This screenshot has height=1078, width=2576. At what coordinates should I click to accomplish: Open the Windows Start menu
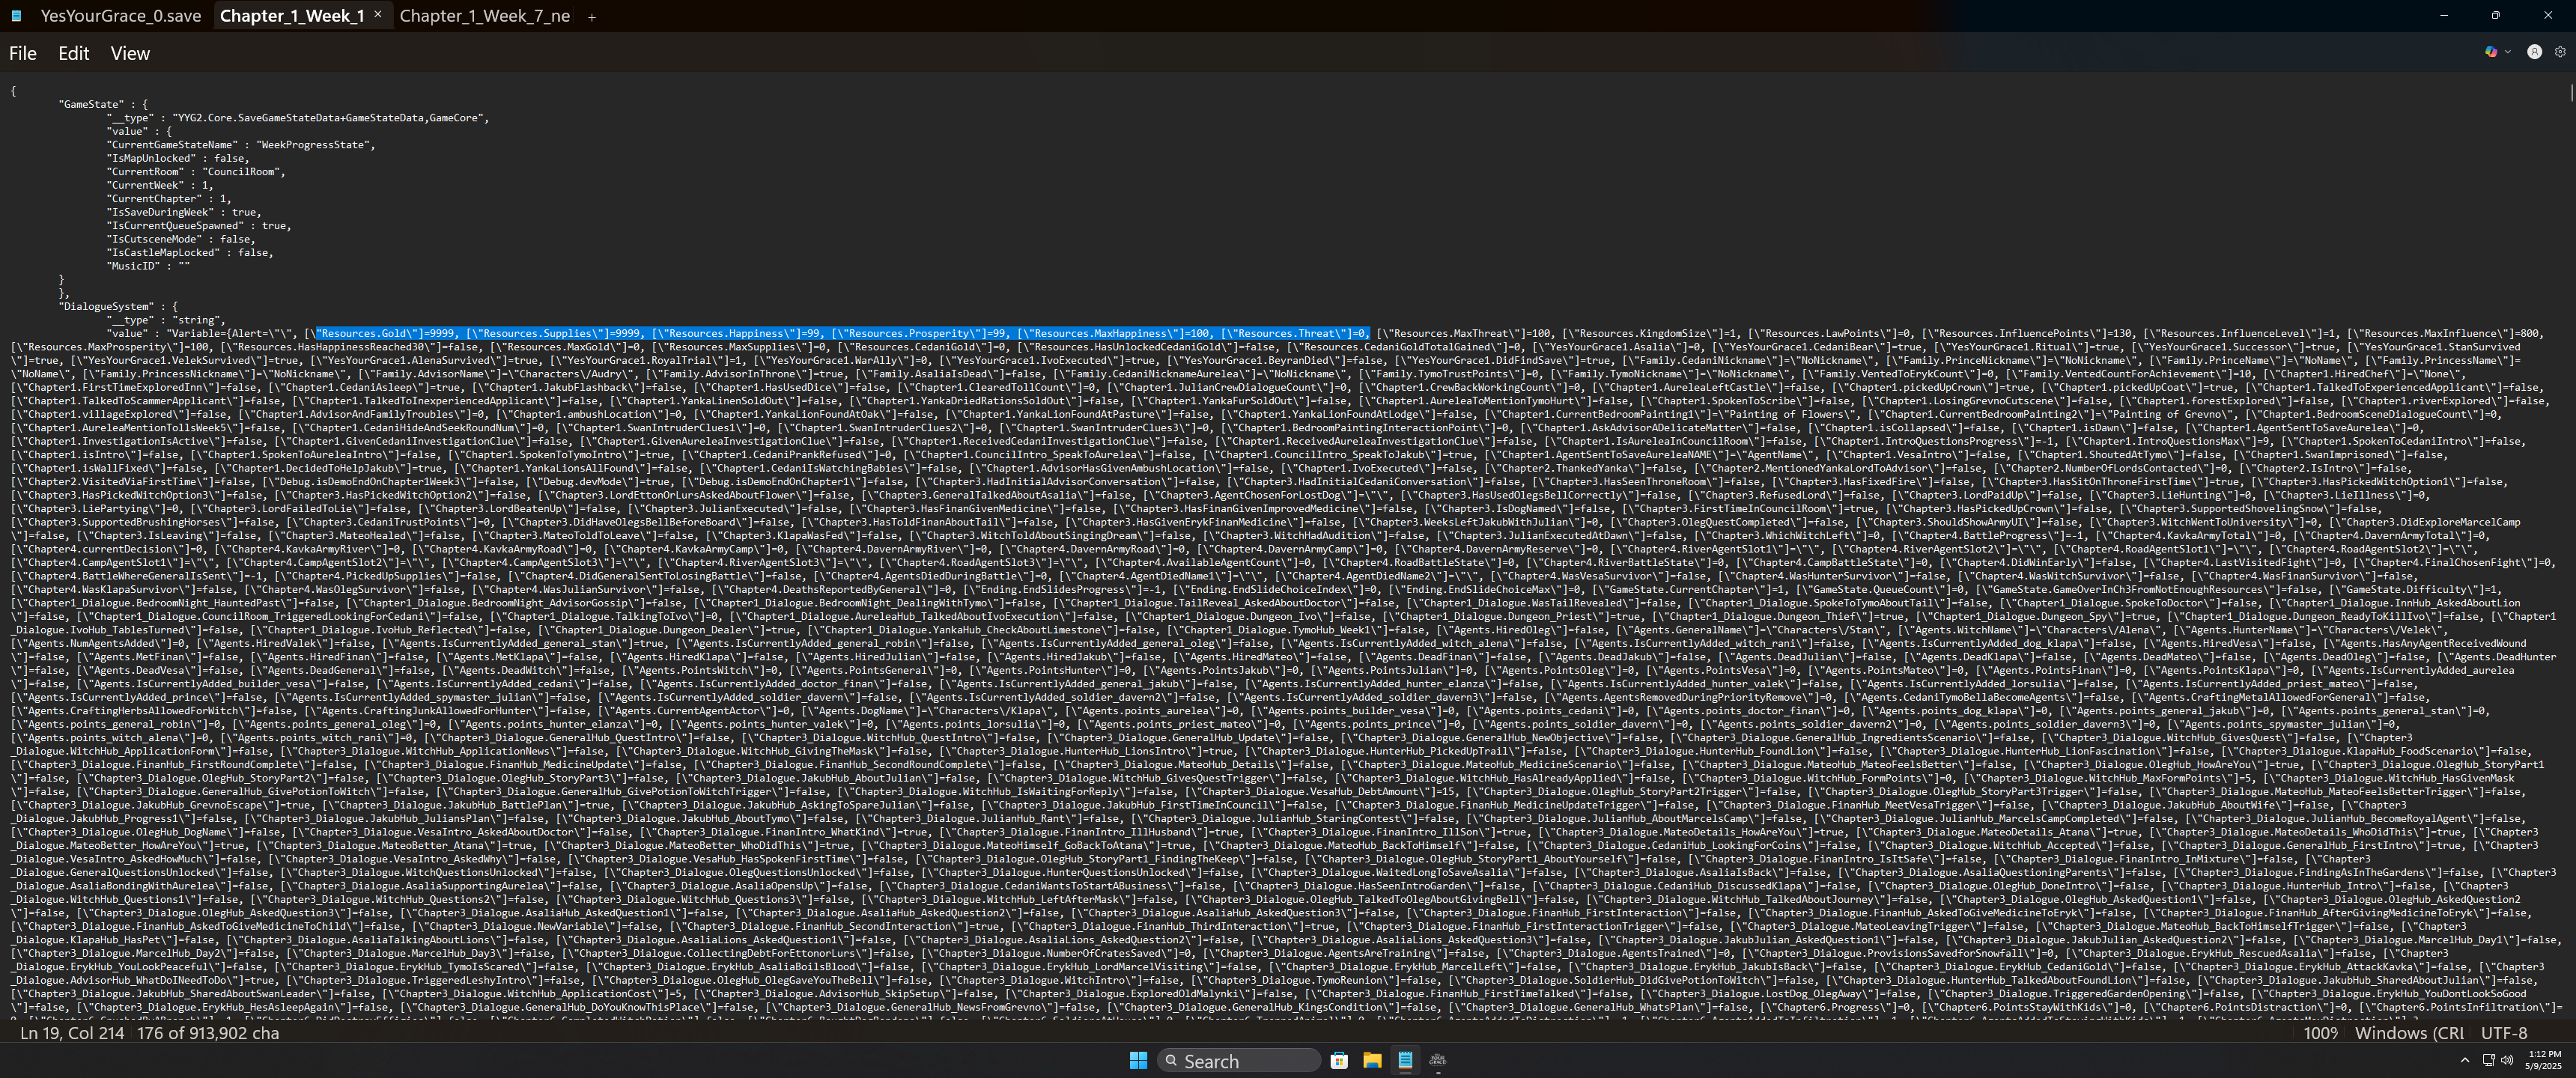[1138, 1061]
